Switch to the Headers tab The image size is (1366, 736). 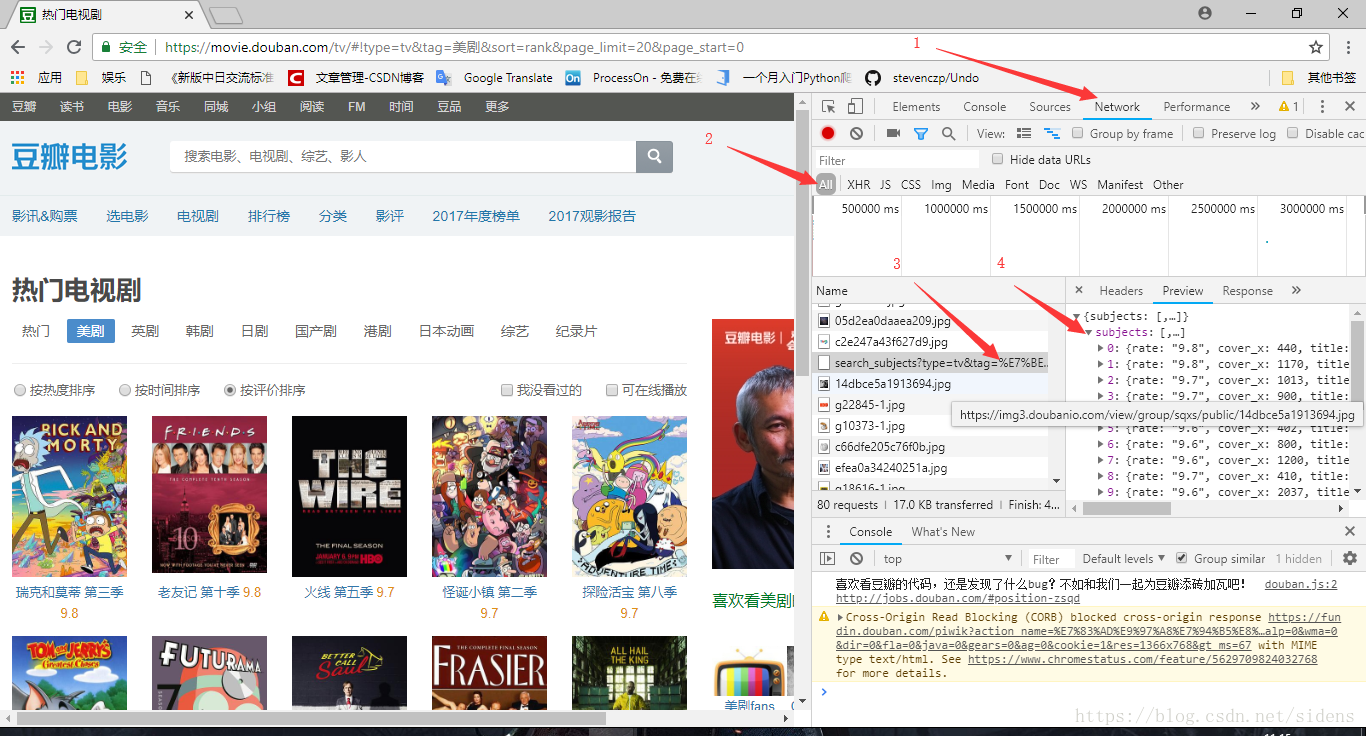tap(1121, 291)
